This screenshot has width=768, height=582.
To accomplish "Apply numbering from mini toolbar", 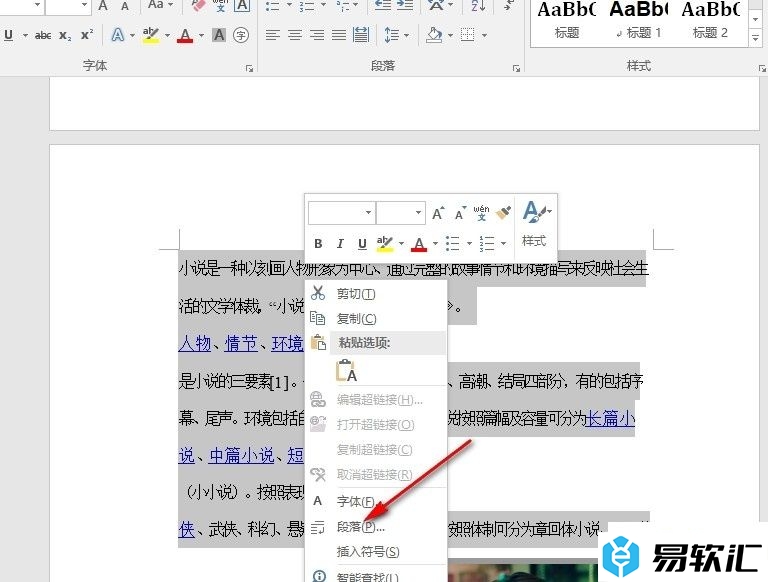I will (487, 243).
